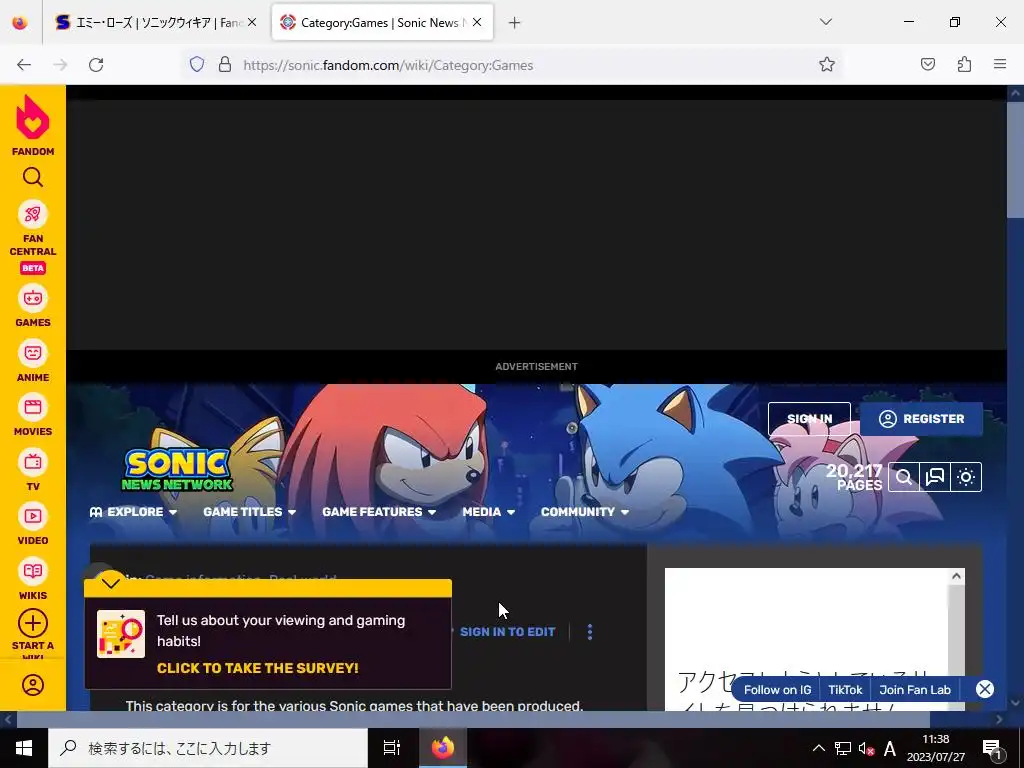Screen dimensions: 1024x768
Task: Open the user profile icon in sidebar
Action: coord(33,685)
